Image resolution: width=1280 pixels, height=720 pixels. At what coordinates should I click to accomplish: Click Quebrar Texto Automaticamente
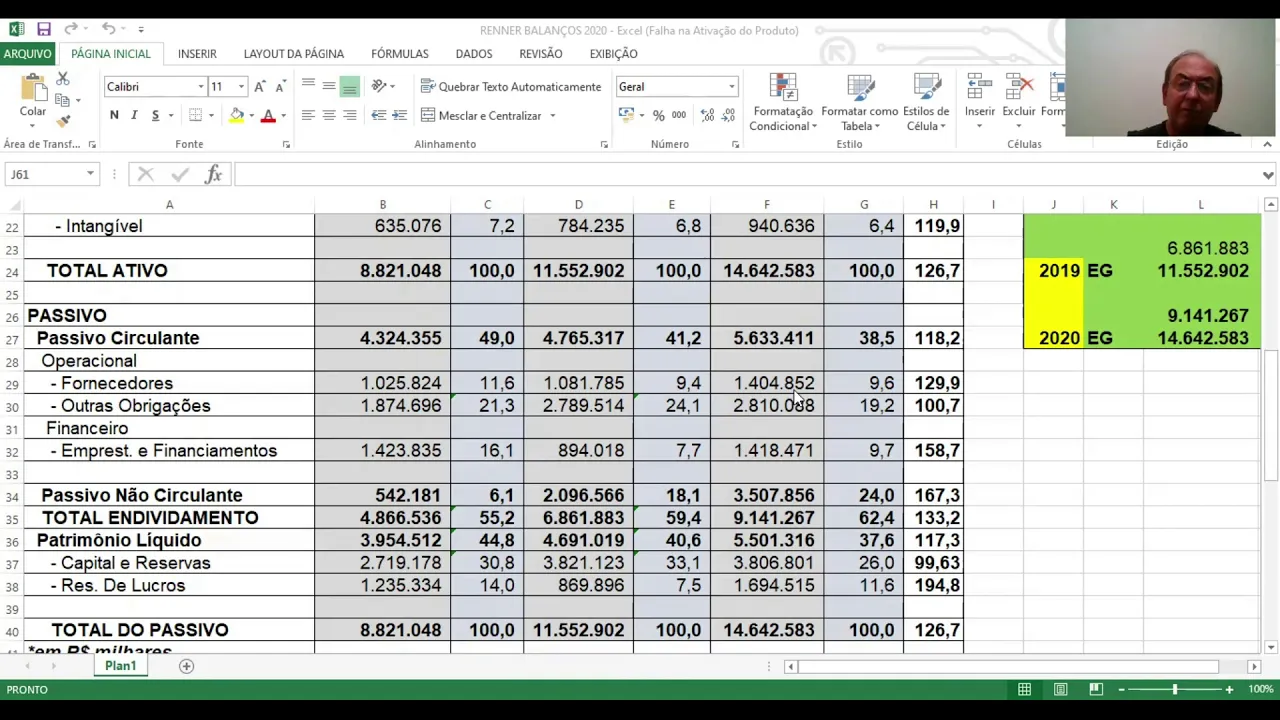coord(511,87)
